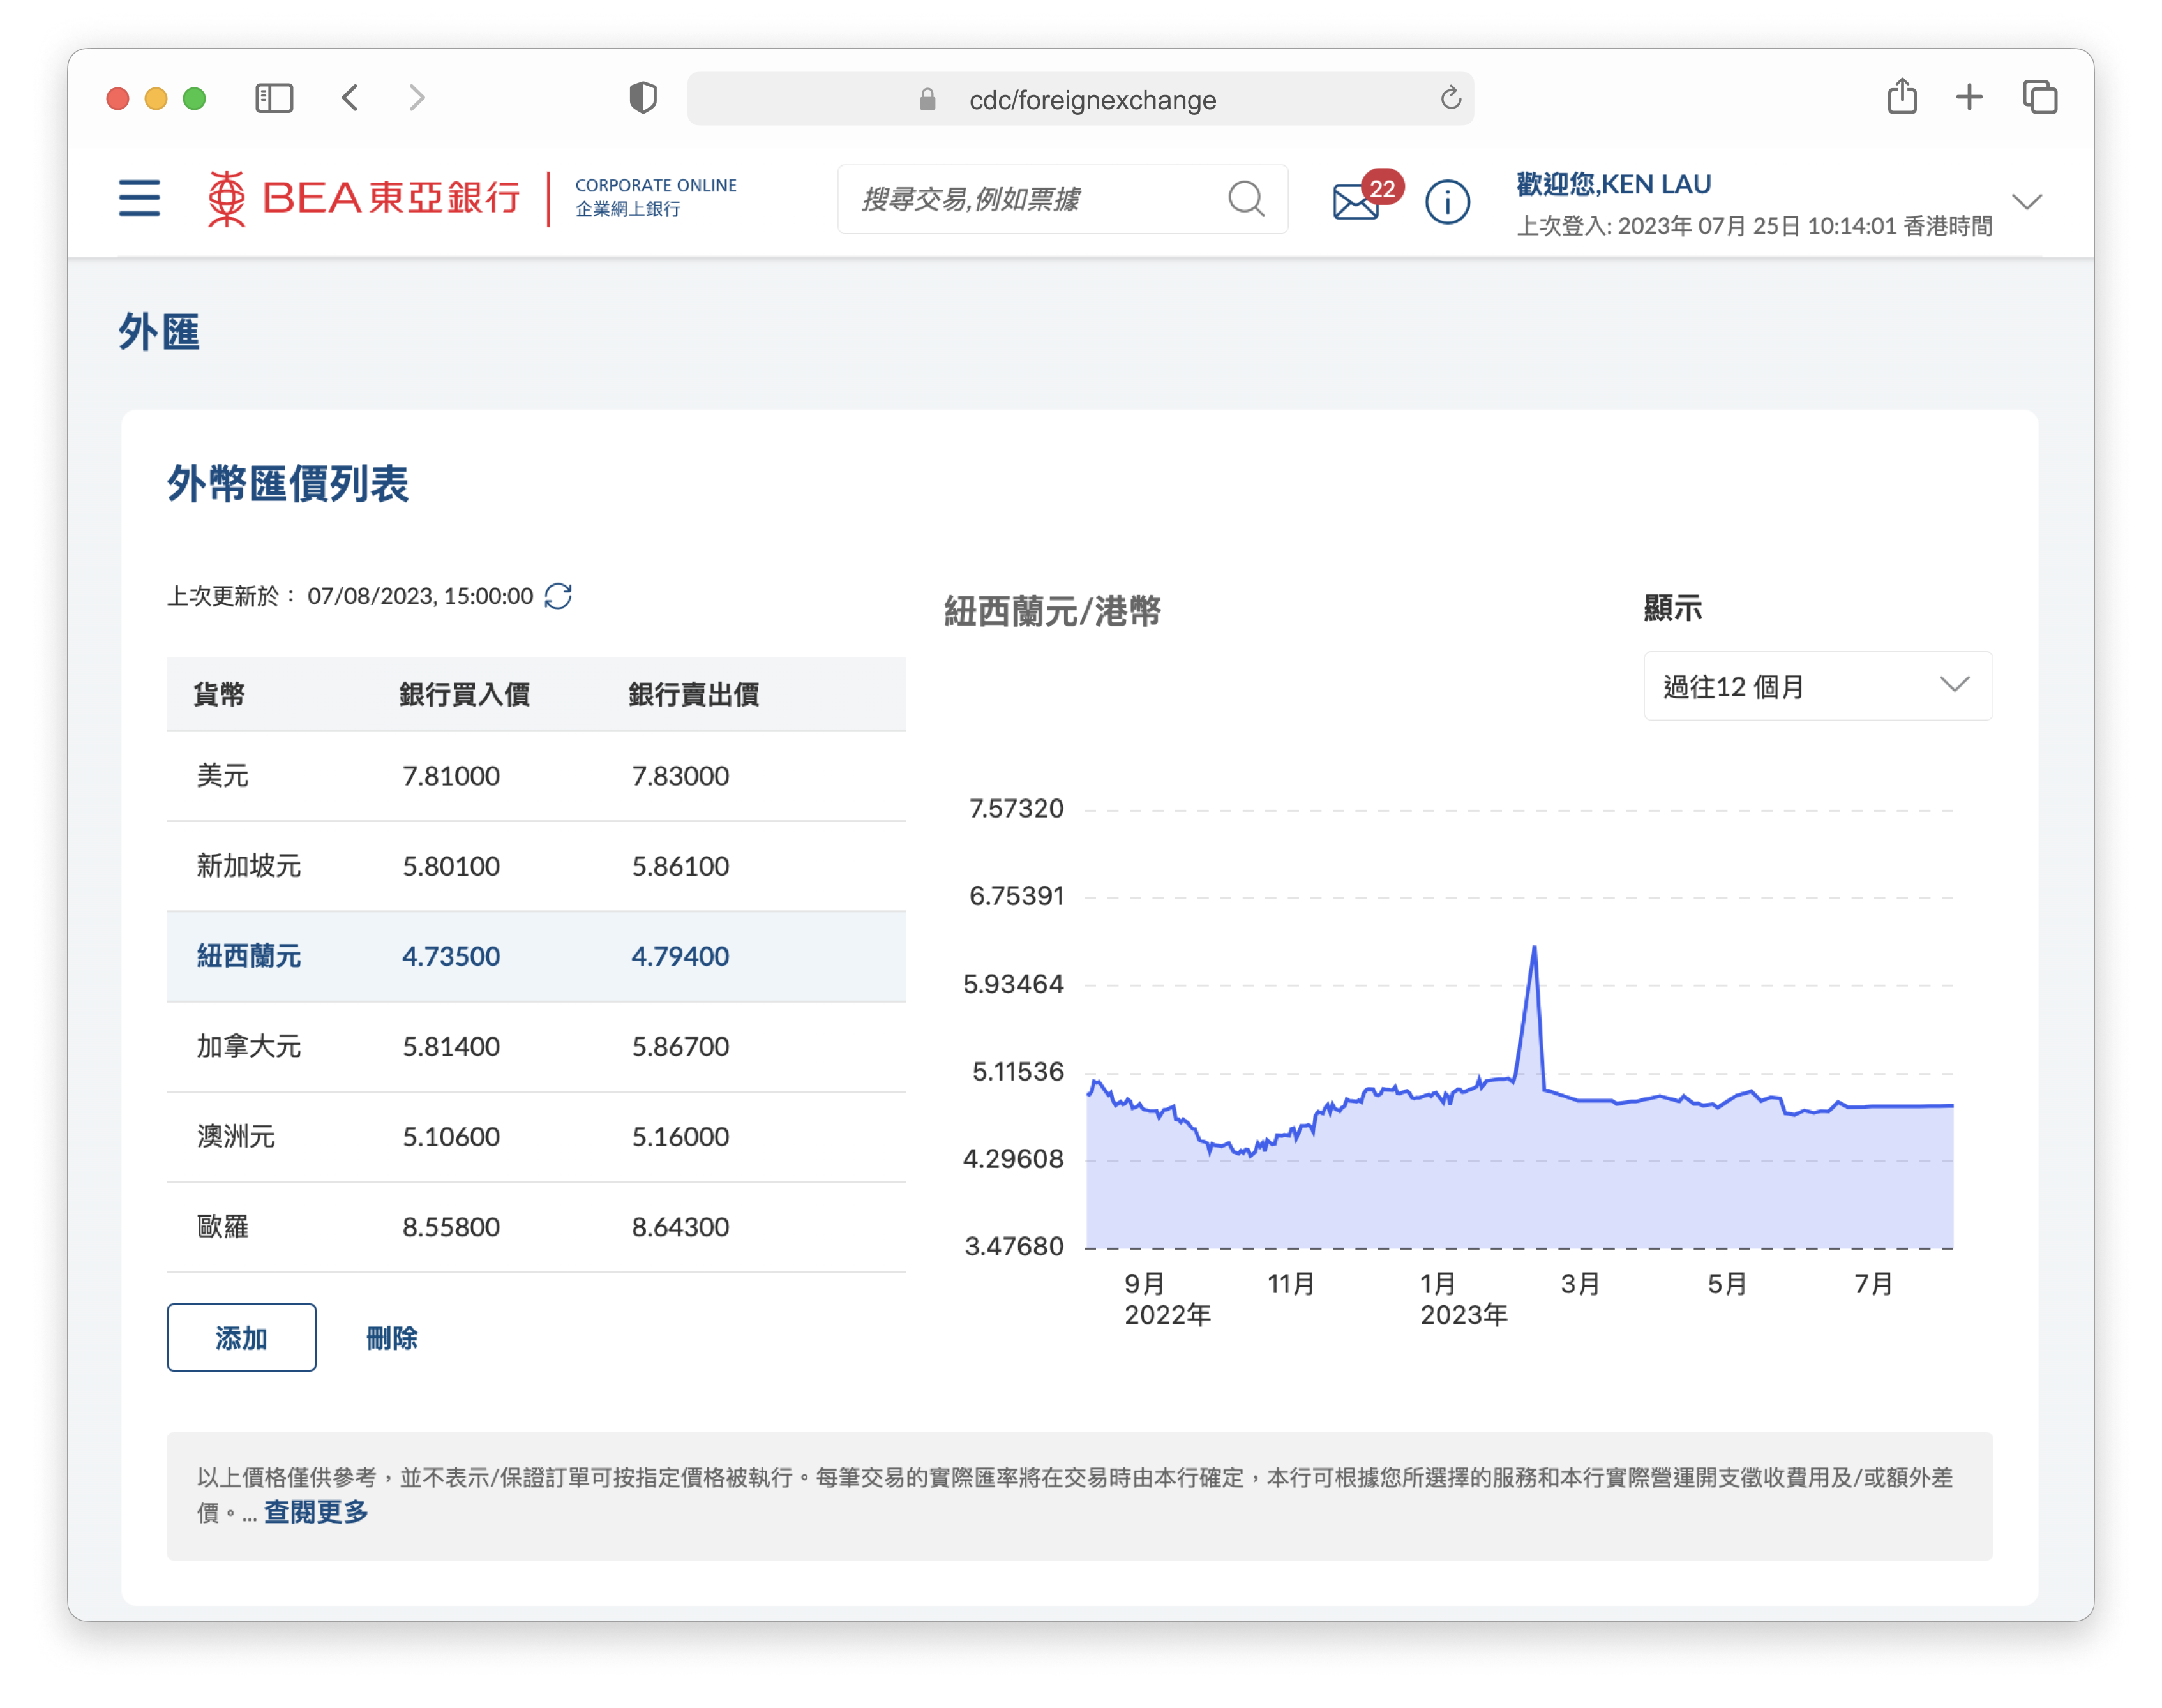The width and height of the screenshot is (2162, 1708).
Task: Click the 1月 2023年 chart axis label
Action: point(1463,1298)
